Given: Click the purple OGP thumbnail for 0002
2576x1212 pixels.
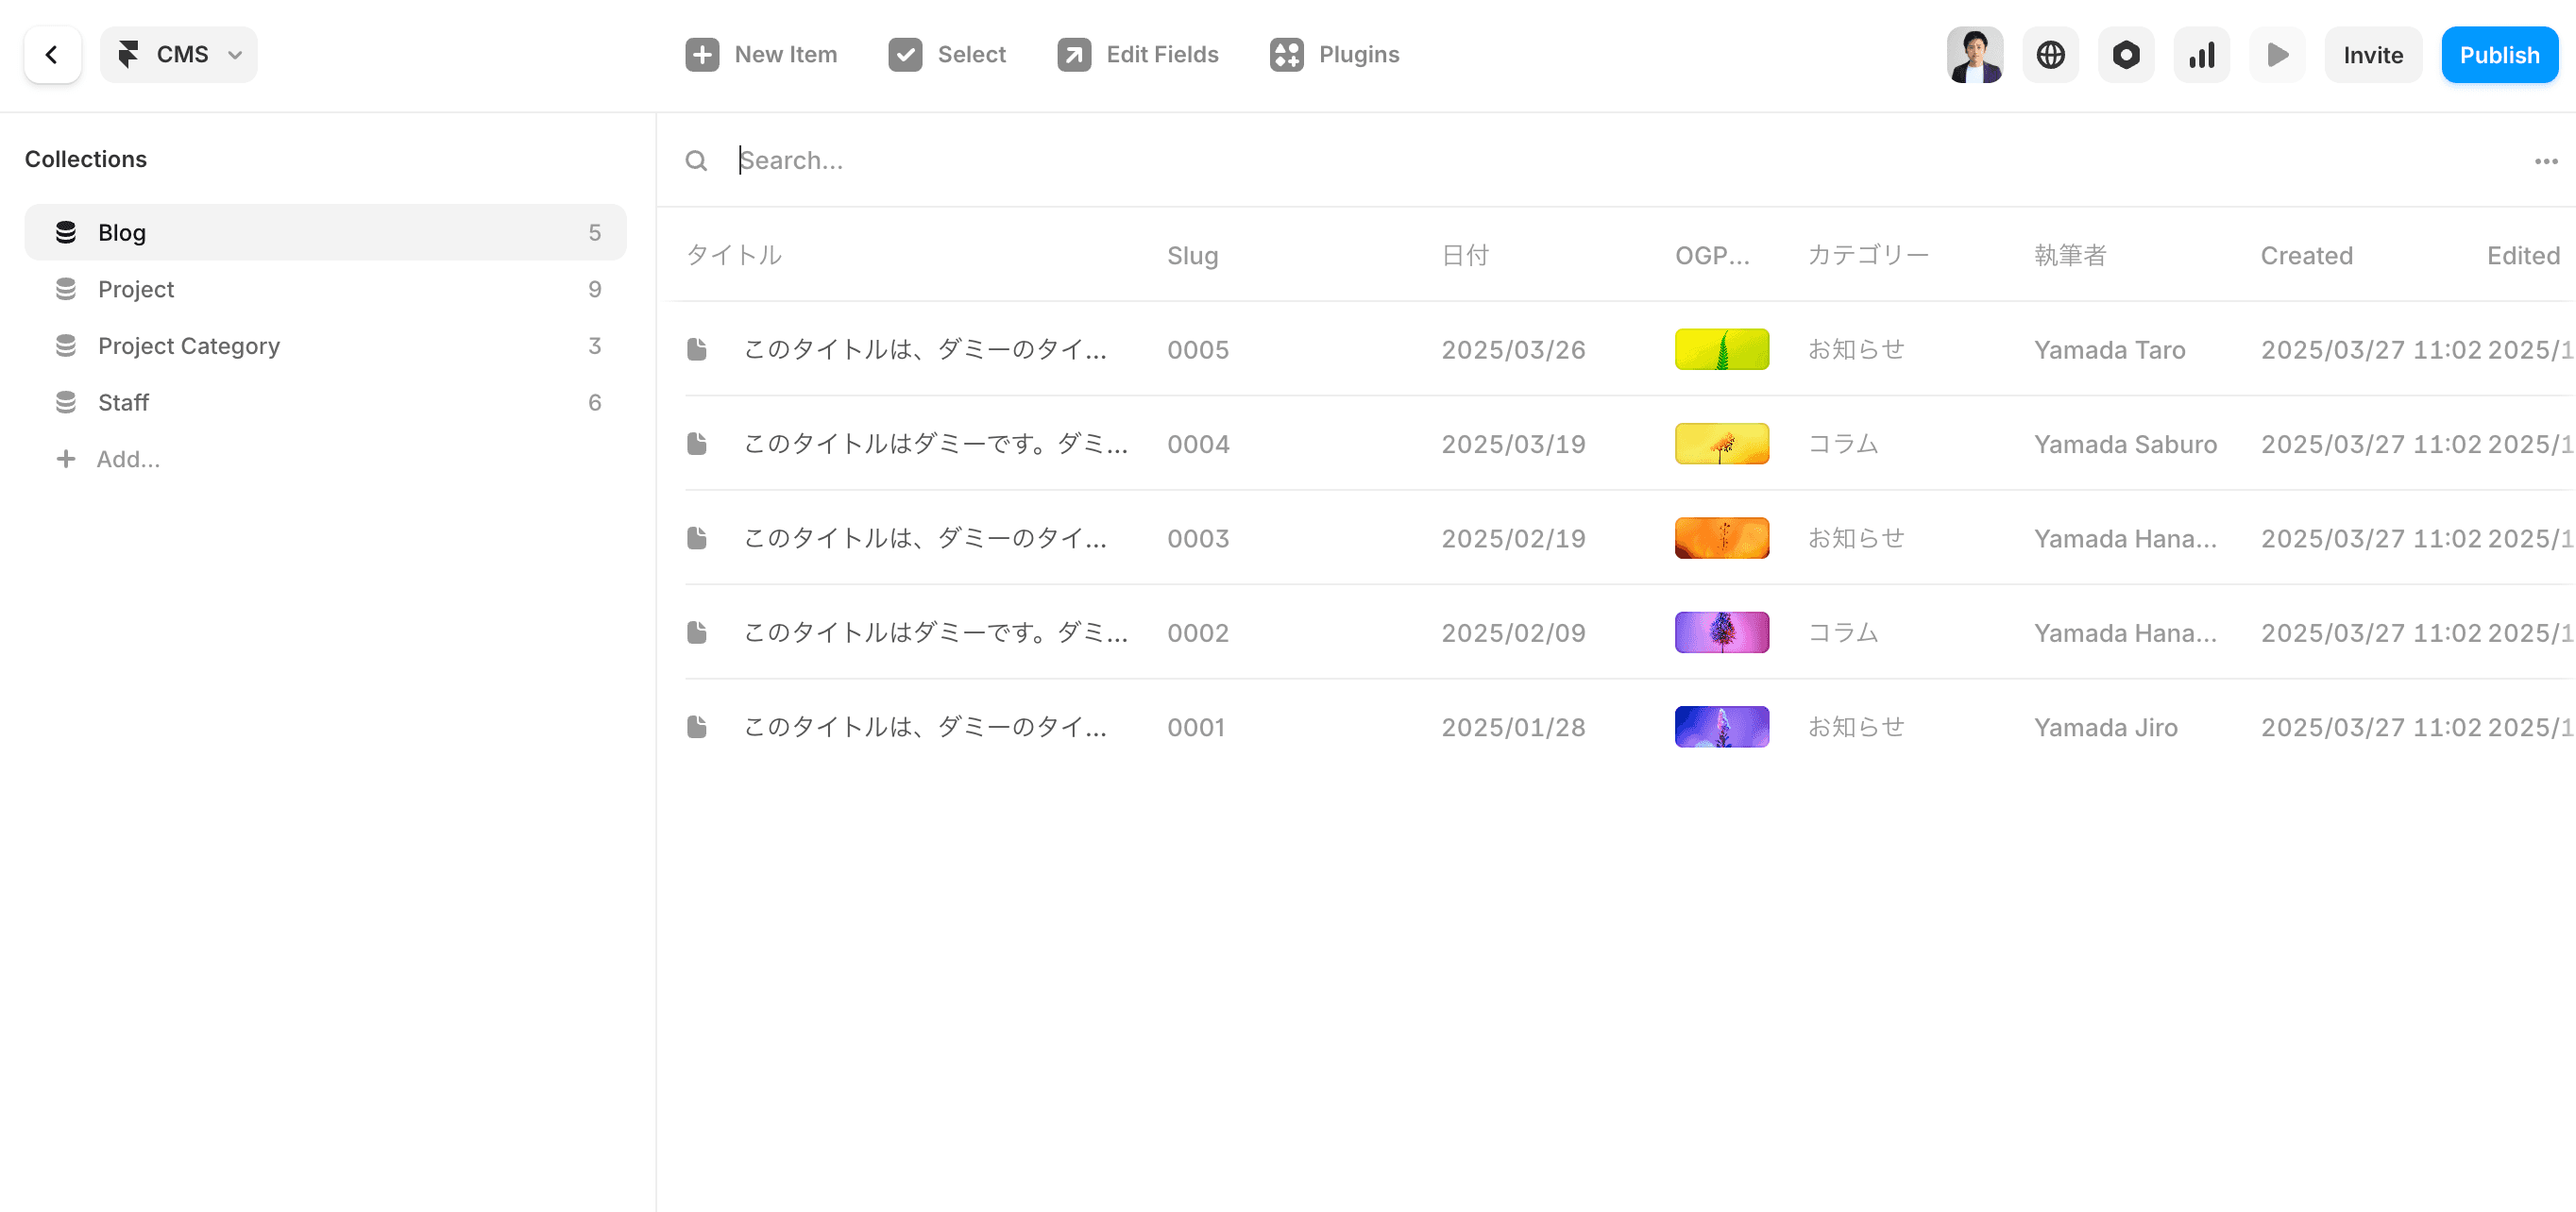Looking at the screenshot, I should pyautogui.click(x=1721, y=632).
